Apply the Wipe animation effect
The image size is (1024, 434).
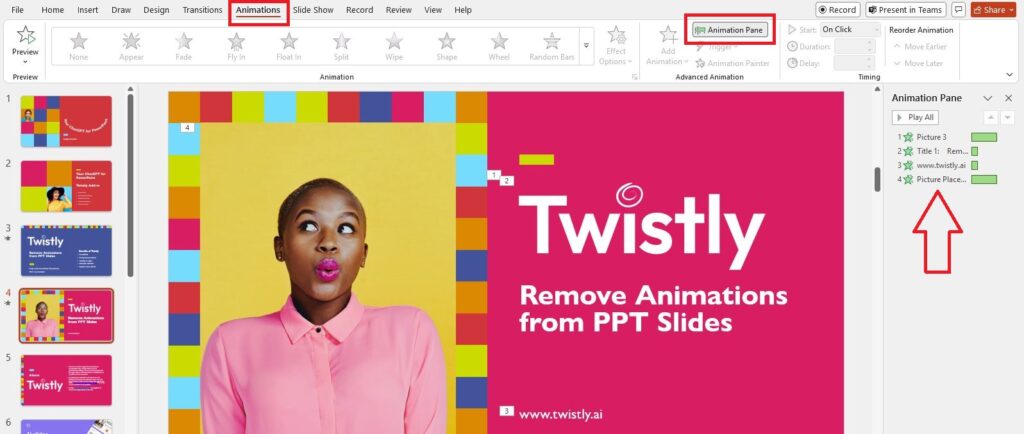click(x=394, y=46)
